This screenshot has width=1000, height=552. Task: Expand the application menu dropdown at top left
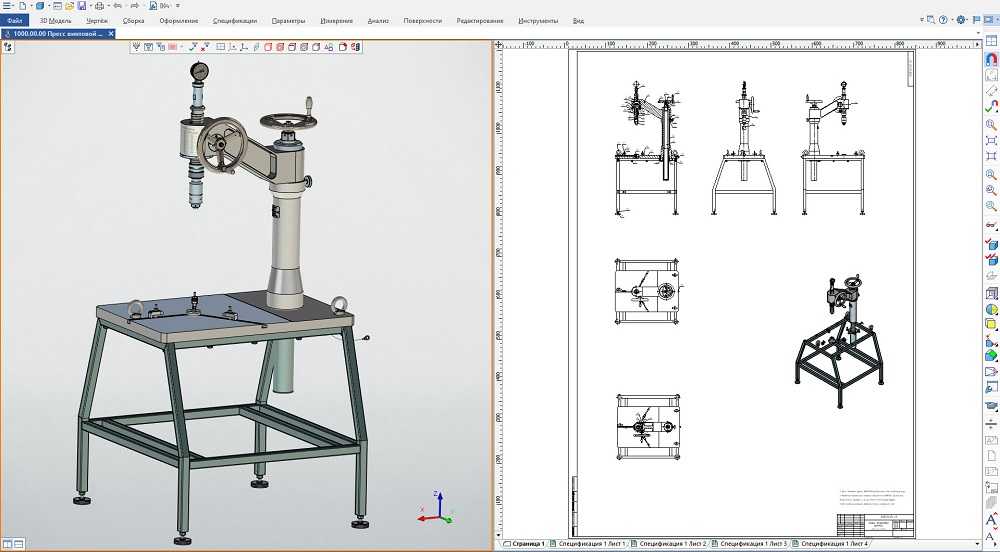(9, 6)
